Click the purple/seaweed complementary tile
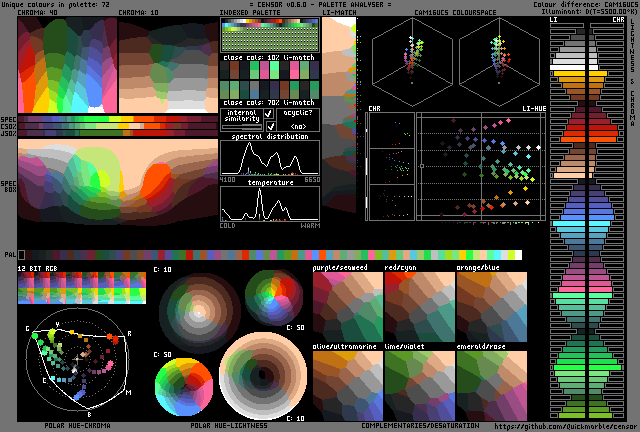 coord(348,307)
